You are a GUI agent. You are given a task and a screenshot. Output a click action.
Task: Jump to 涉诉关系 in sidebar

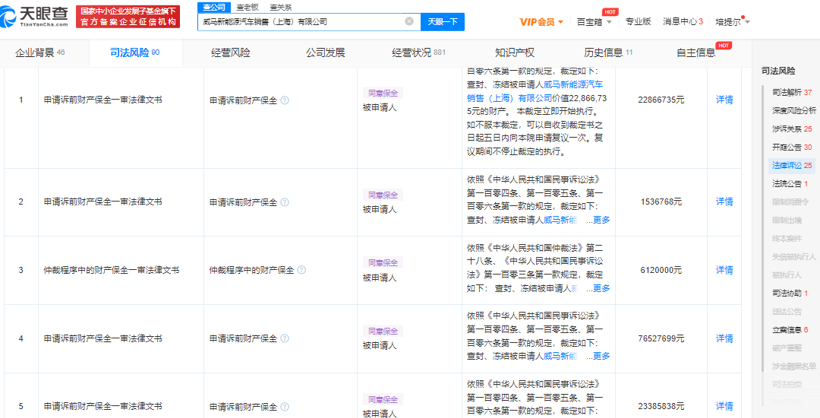(792, 129)
